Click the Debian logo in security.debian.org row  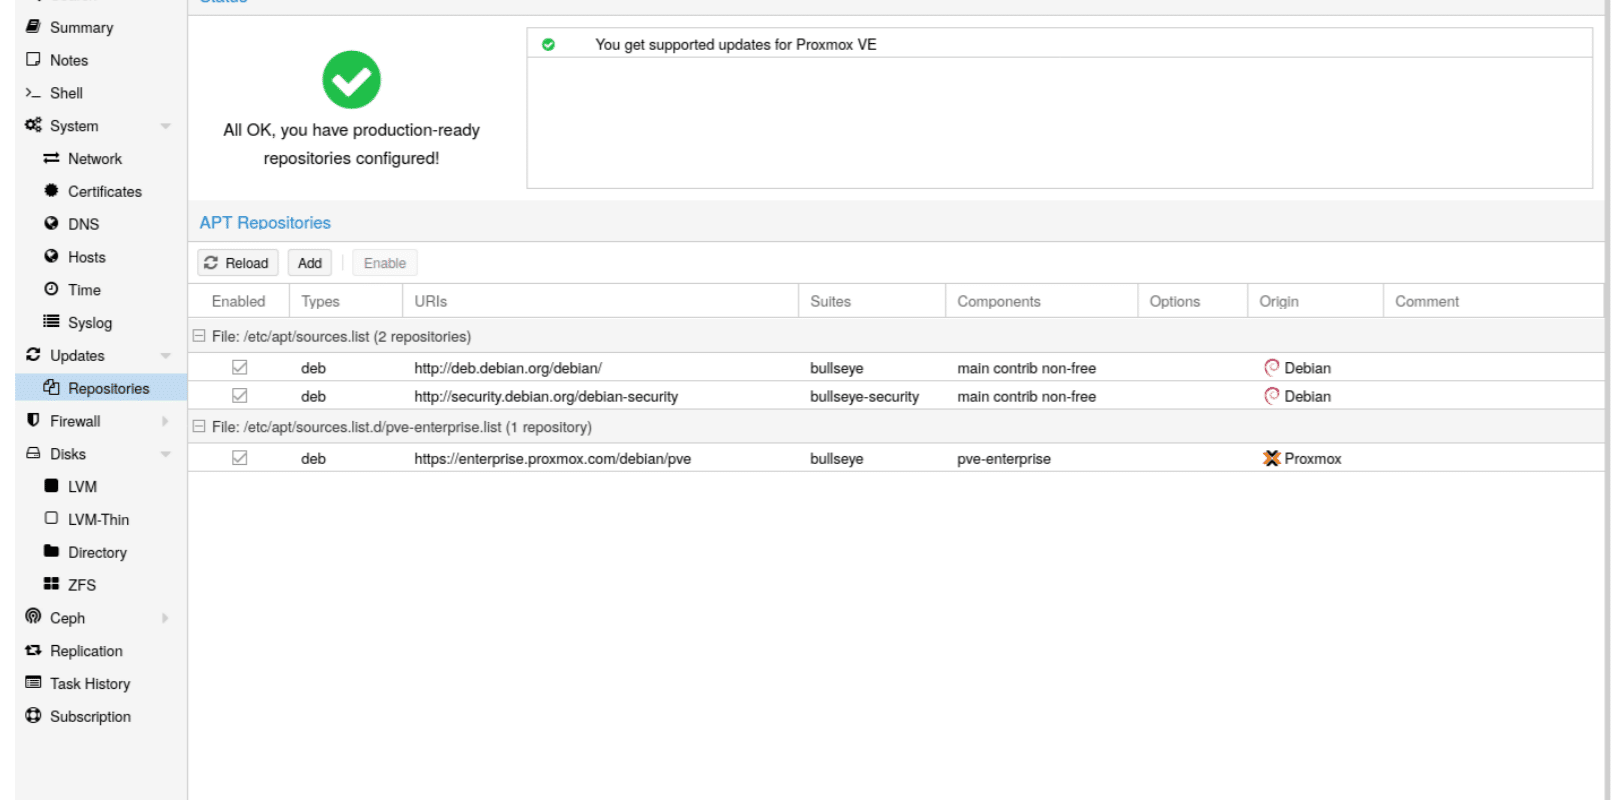(1271, 396)
